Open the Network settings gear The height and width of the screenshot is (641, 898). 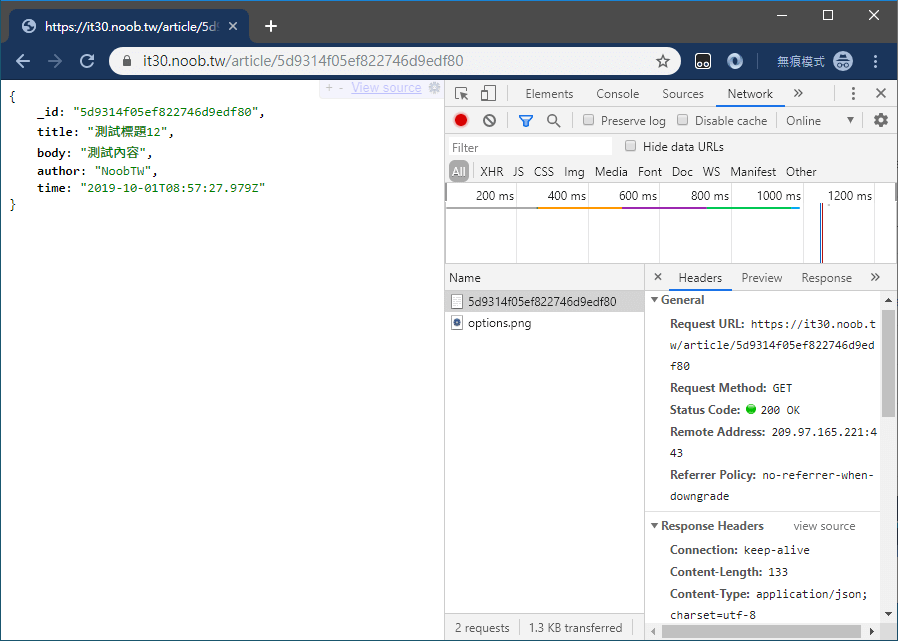(x=881, y=120)
